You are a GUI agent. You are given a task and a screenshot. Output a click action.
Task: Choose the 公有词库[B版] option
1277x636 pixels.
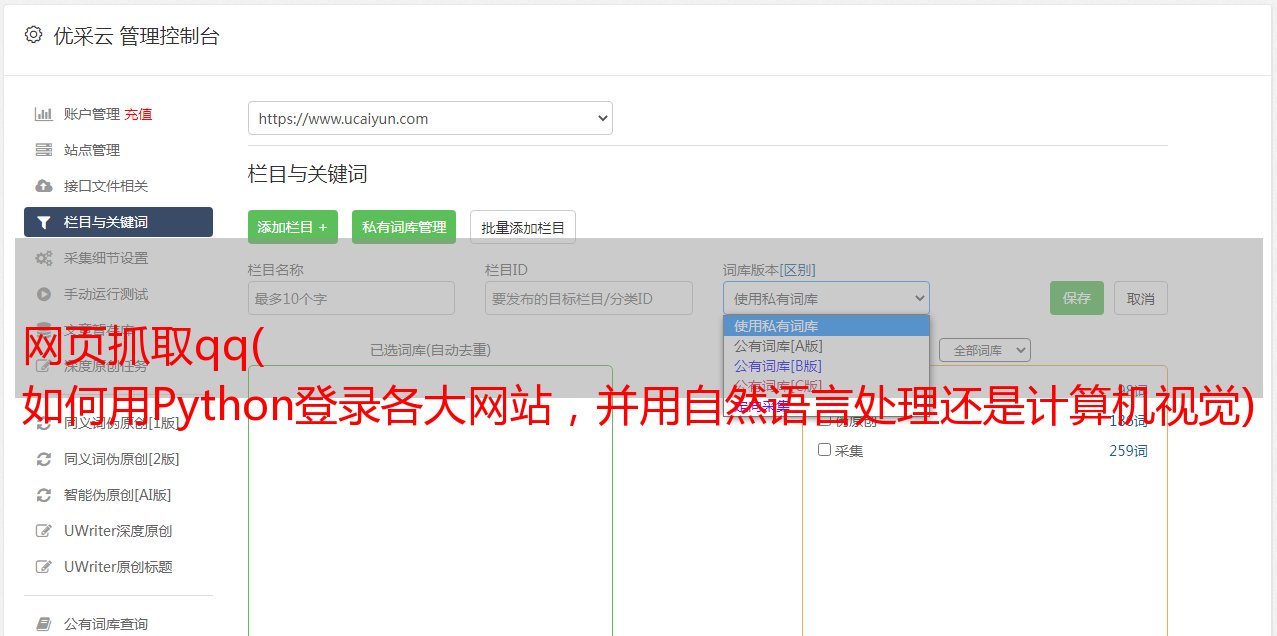(x=826, y=366)
